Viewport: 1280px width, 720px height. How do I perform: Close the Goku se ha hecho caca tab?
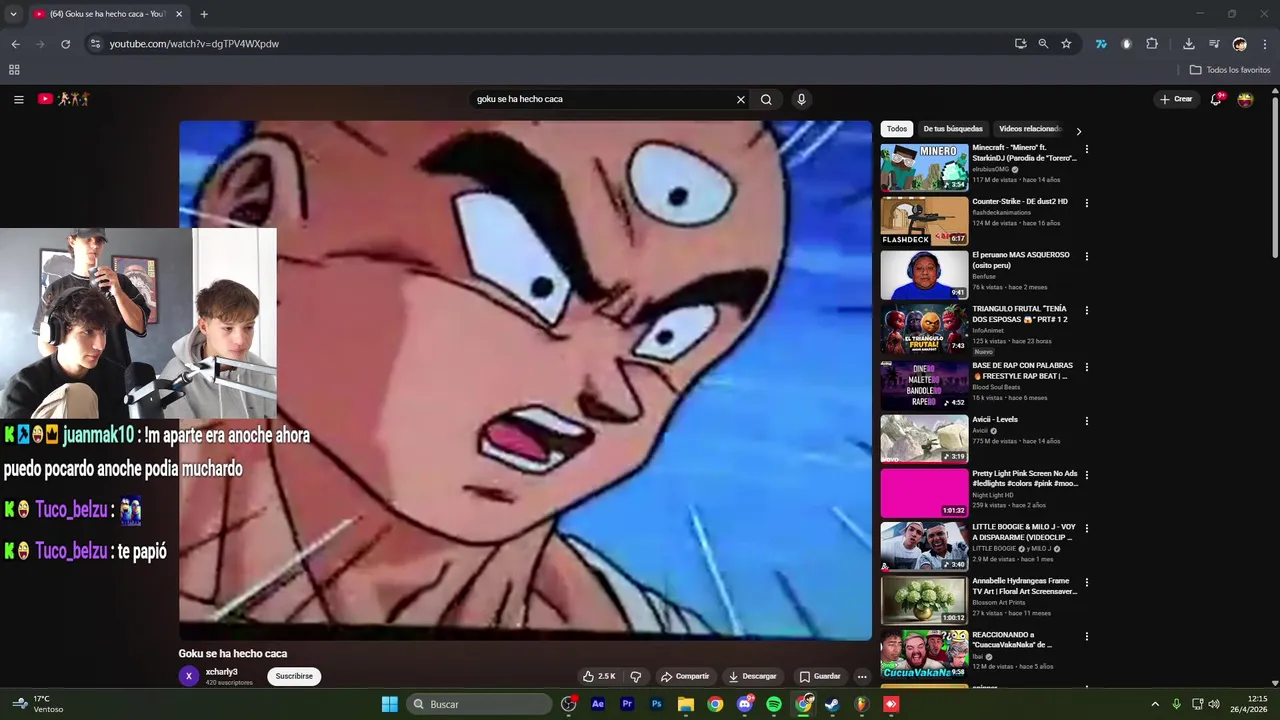click(x=179, y=14)
